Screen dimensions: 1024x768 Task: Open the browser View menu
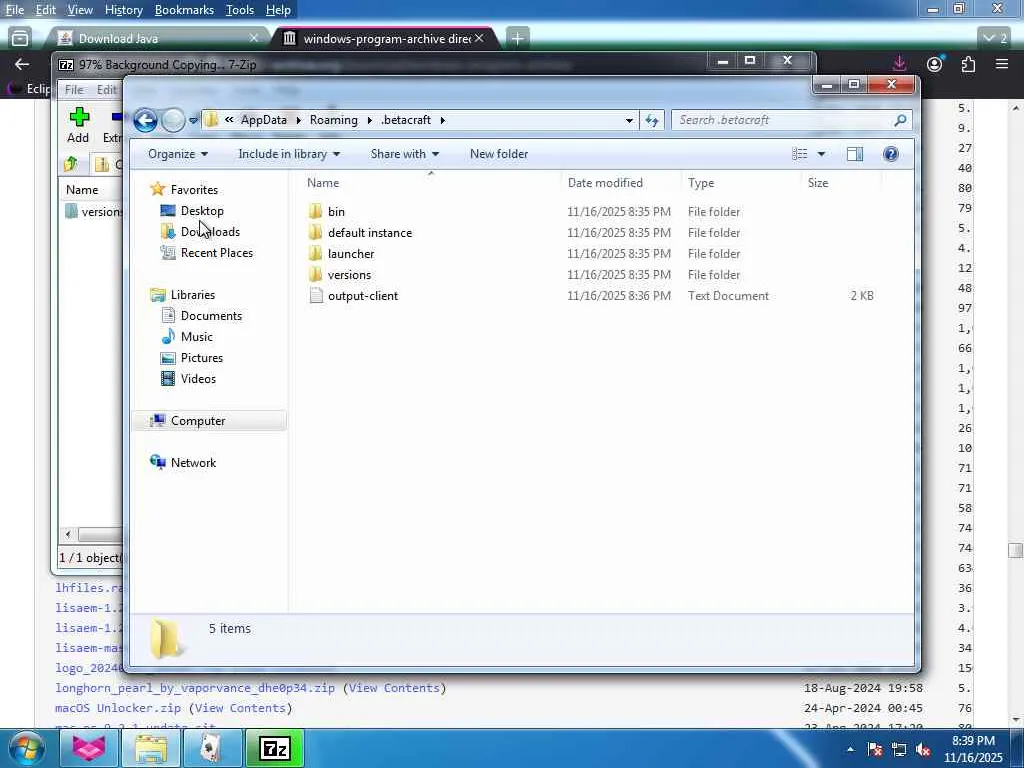[80, 10]
